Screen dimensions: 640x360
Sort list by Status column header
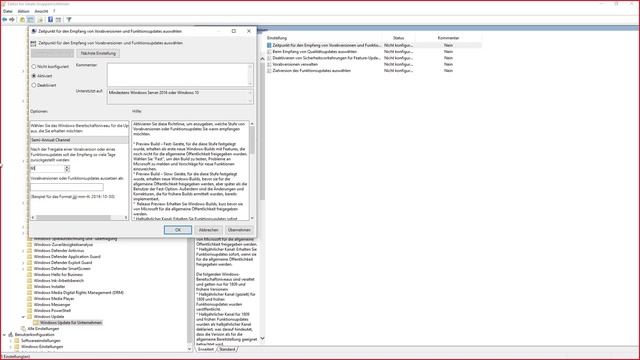tap(398, 38)
